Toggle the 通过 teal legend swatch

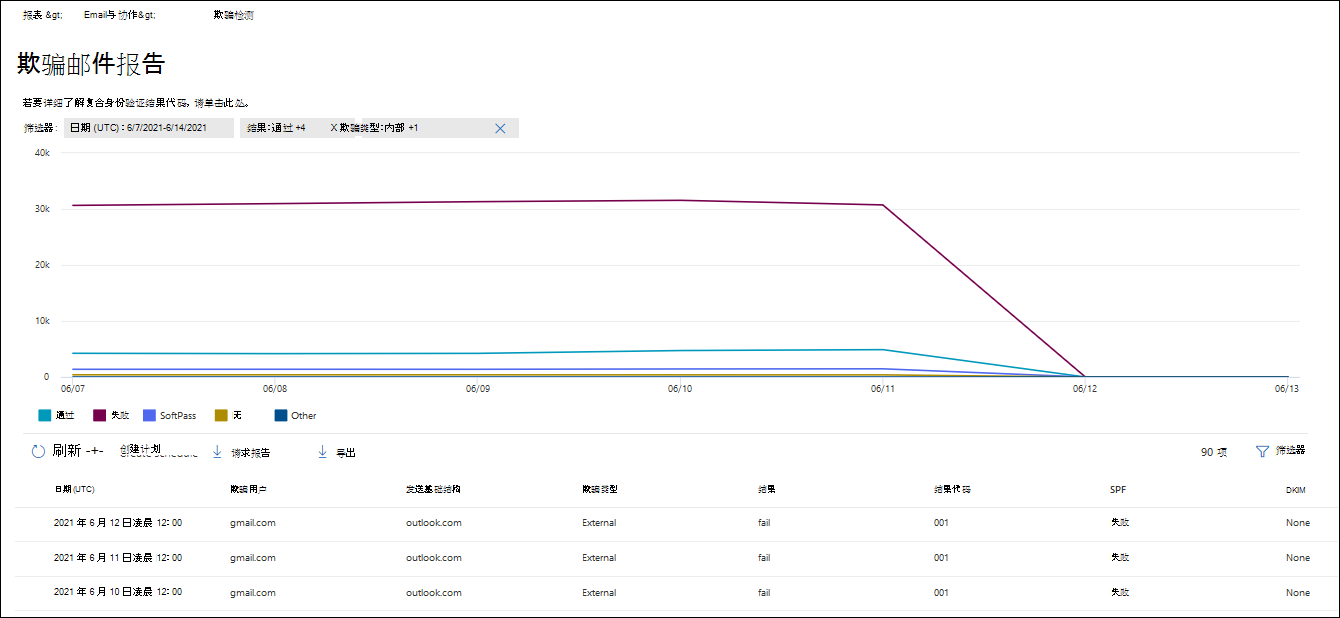pyautogui.click(x=45, y=415)
